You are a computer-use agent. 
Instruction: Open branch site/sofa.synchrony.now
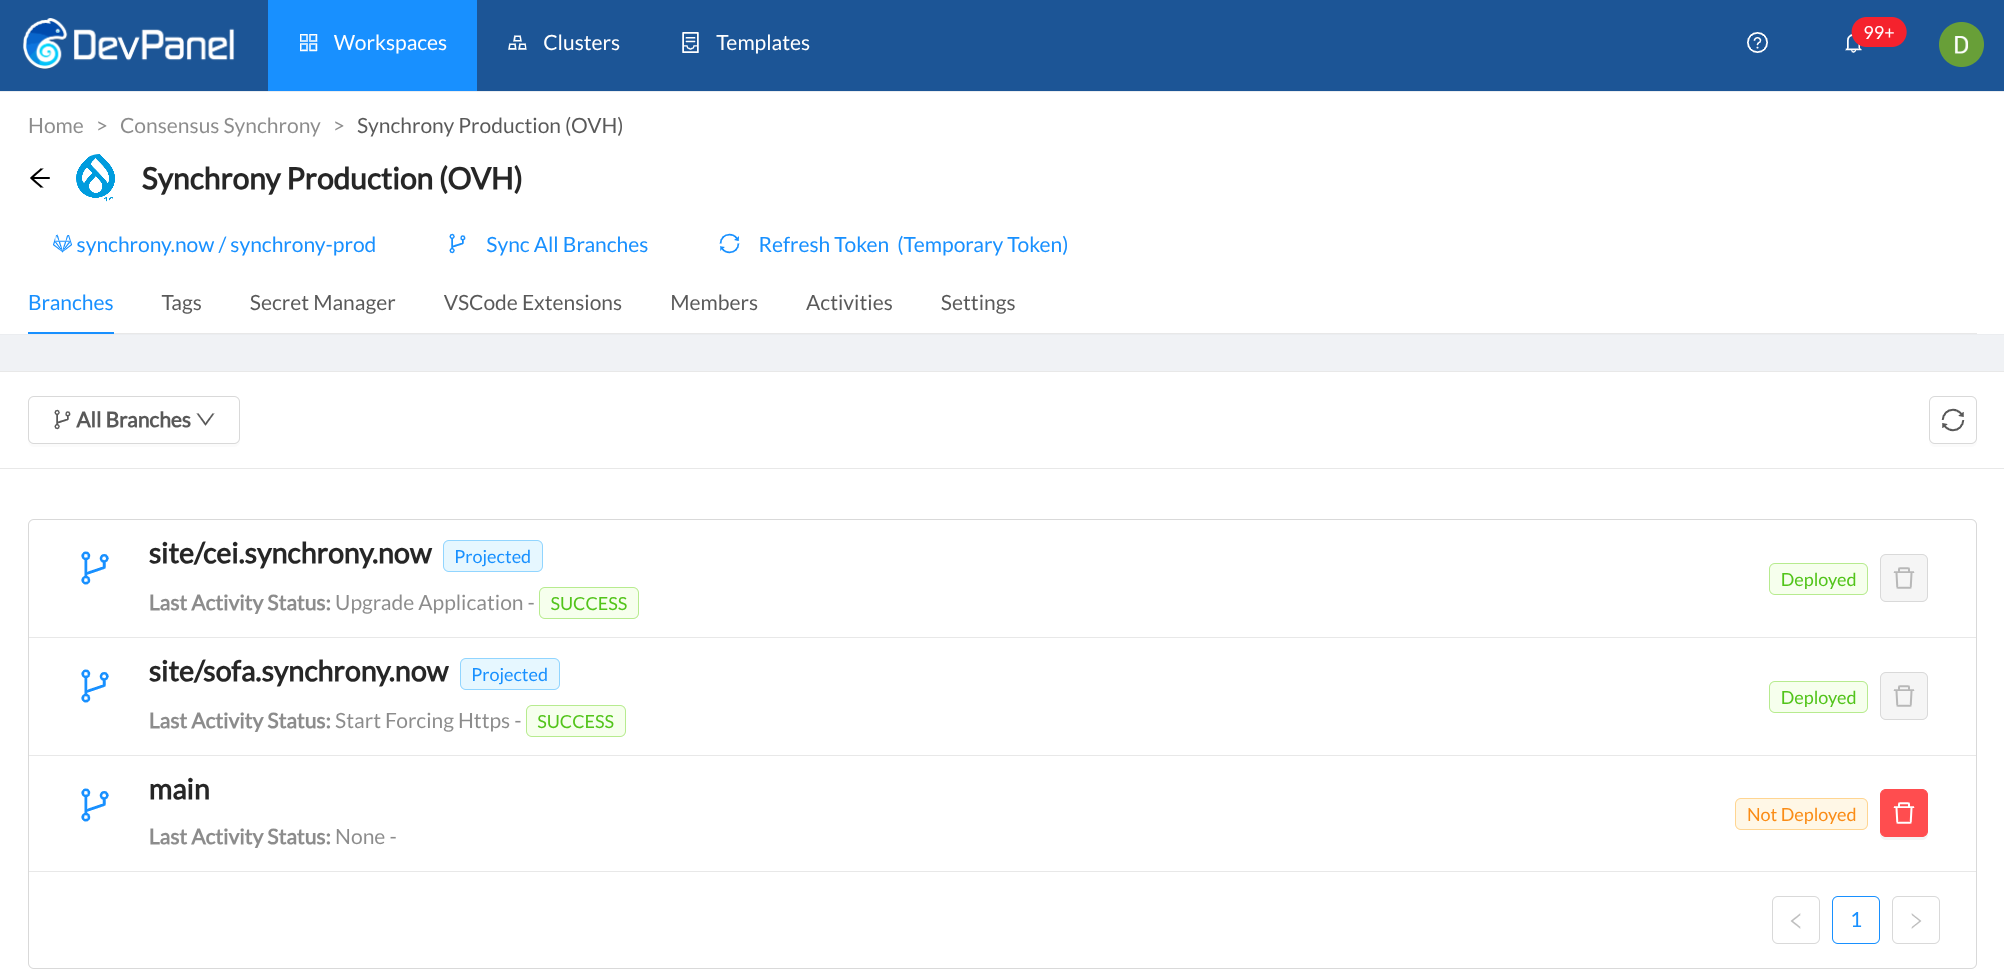[298, 672]
